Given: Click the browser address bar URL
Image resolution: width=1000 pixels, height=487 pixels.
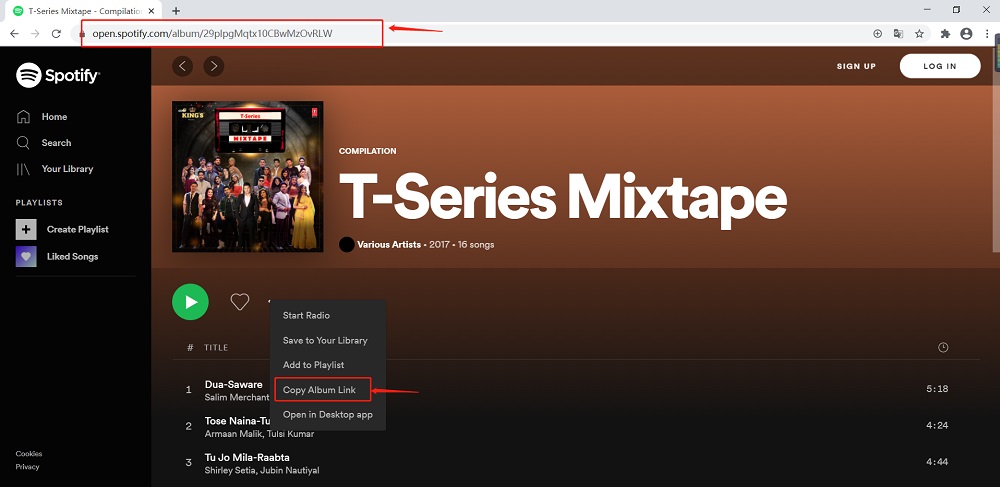Looking at the screenshot, I should tap(212, 34).
